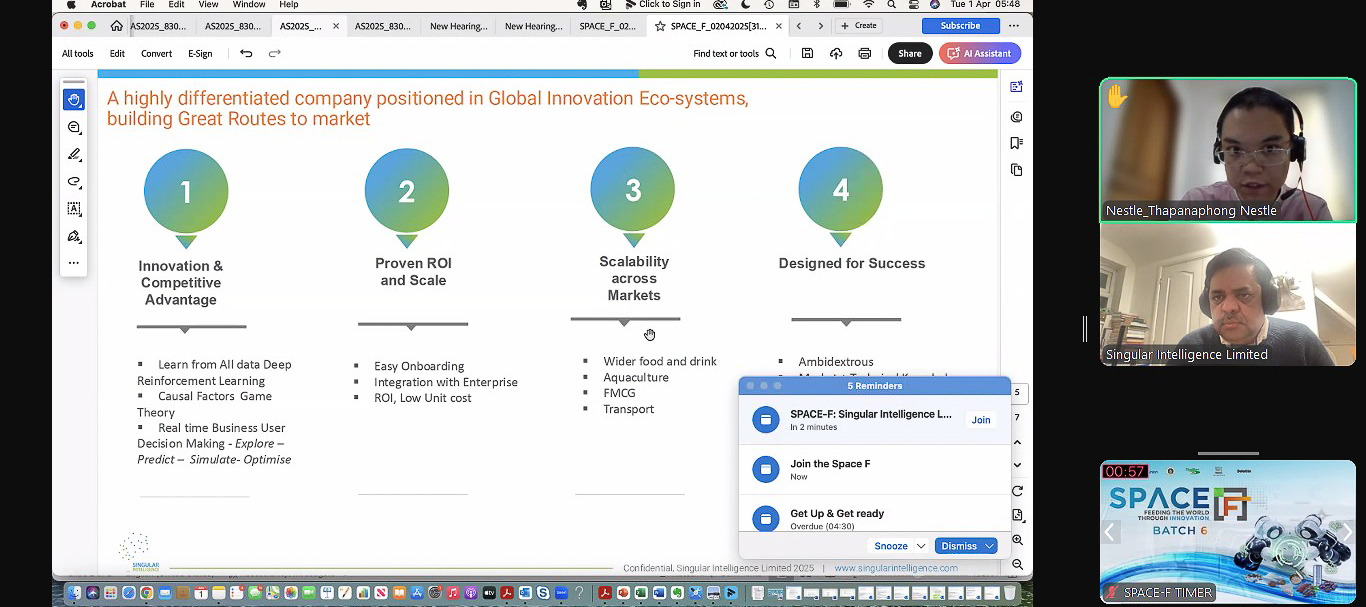The image size is (1366, 607).
Task: Switch to the New Hearing tab
Action: [458, 26]
